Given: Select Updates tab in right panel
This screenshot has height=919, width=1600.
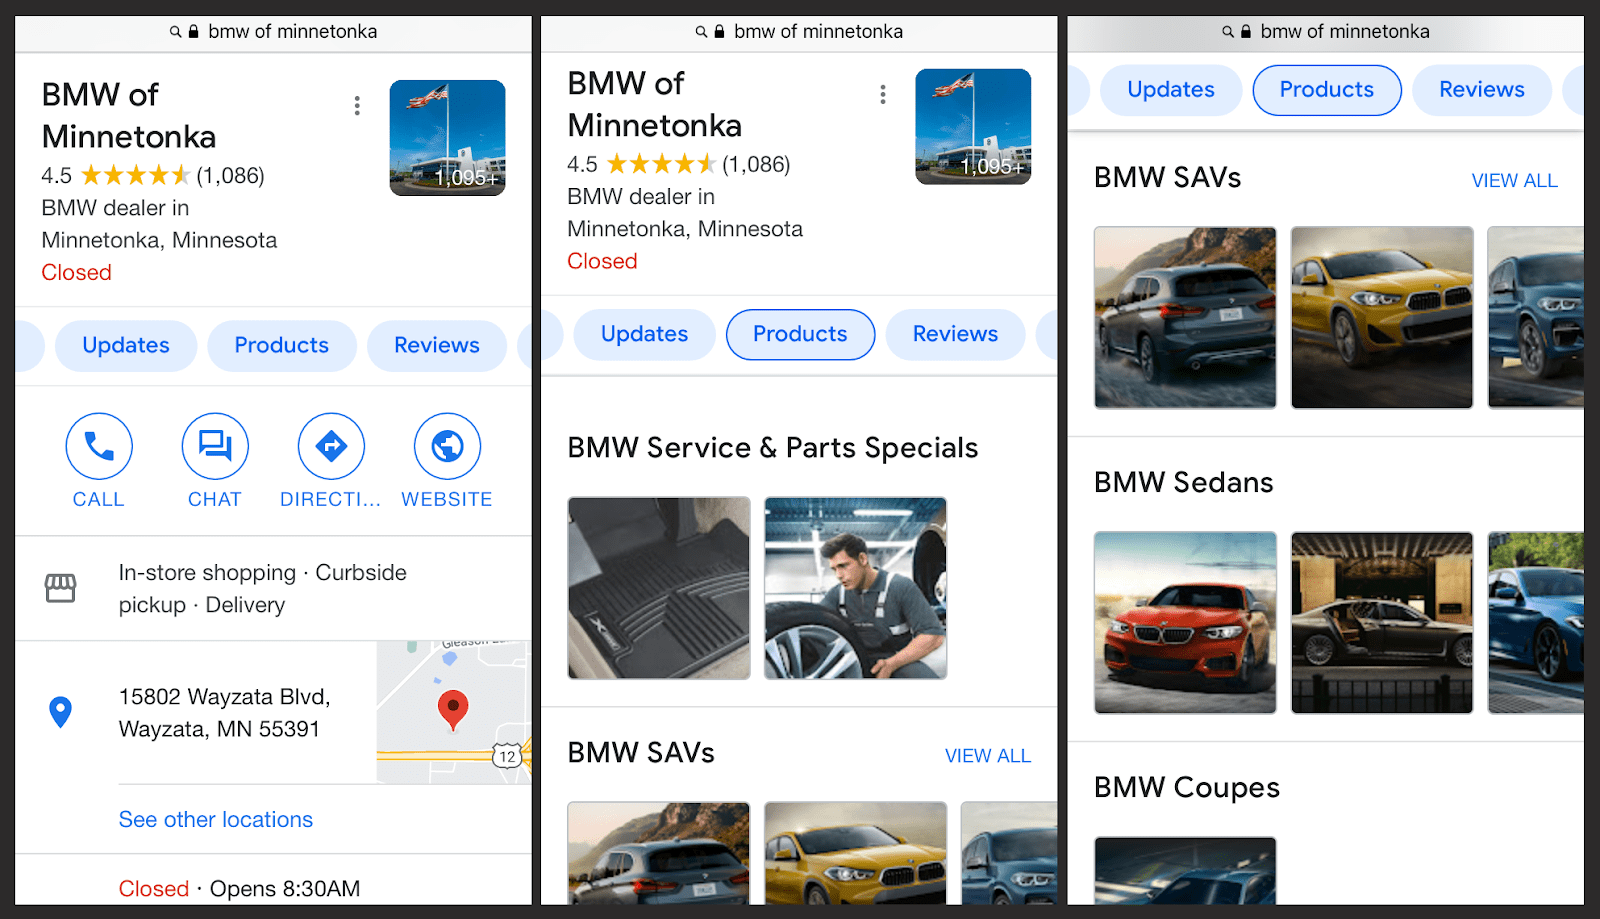Looking at the screenshot, I should coord(1171,90).
